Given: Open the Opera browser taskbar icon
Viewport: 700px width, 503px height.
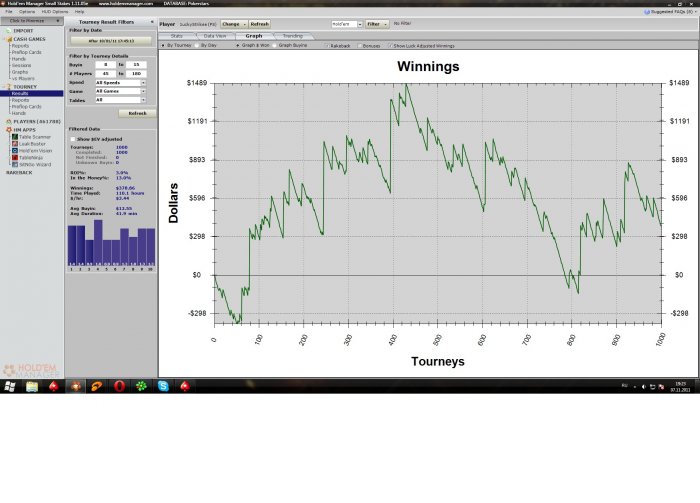Looking at the screenshot, I should coord(119,387).
